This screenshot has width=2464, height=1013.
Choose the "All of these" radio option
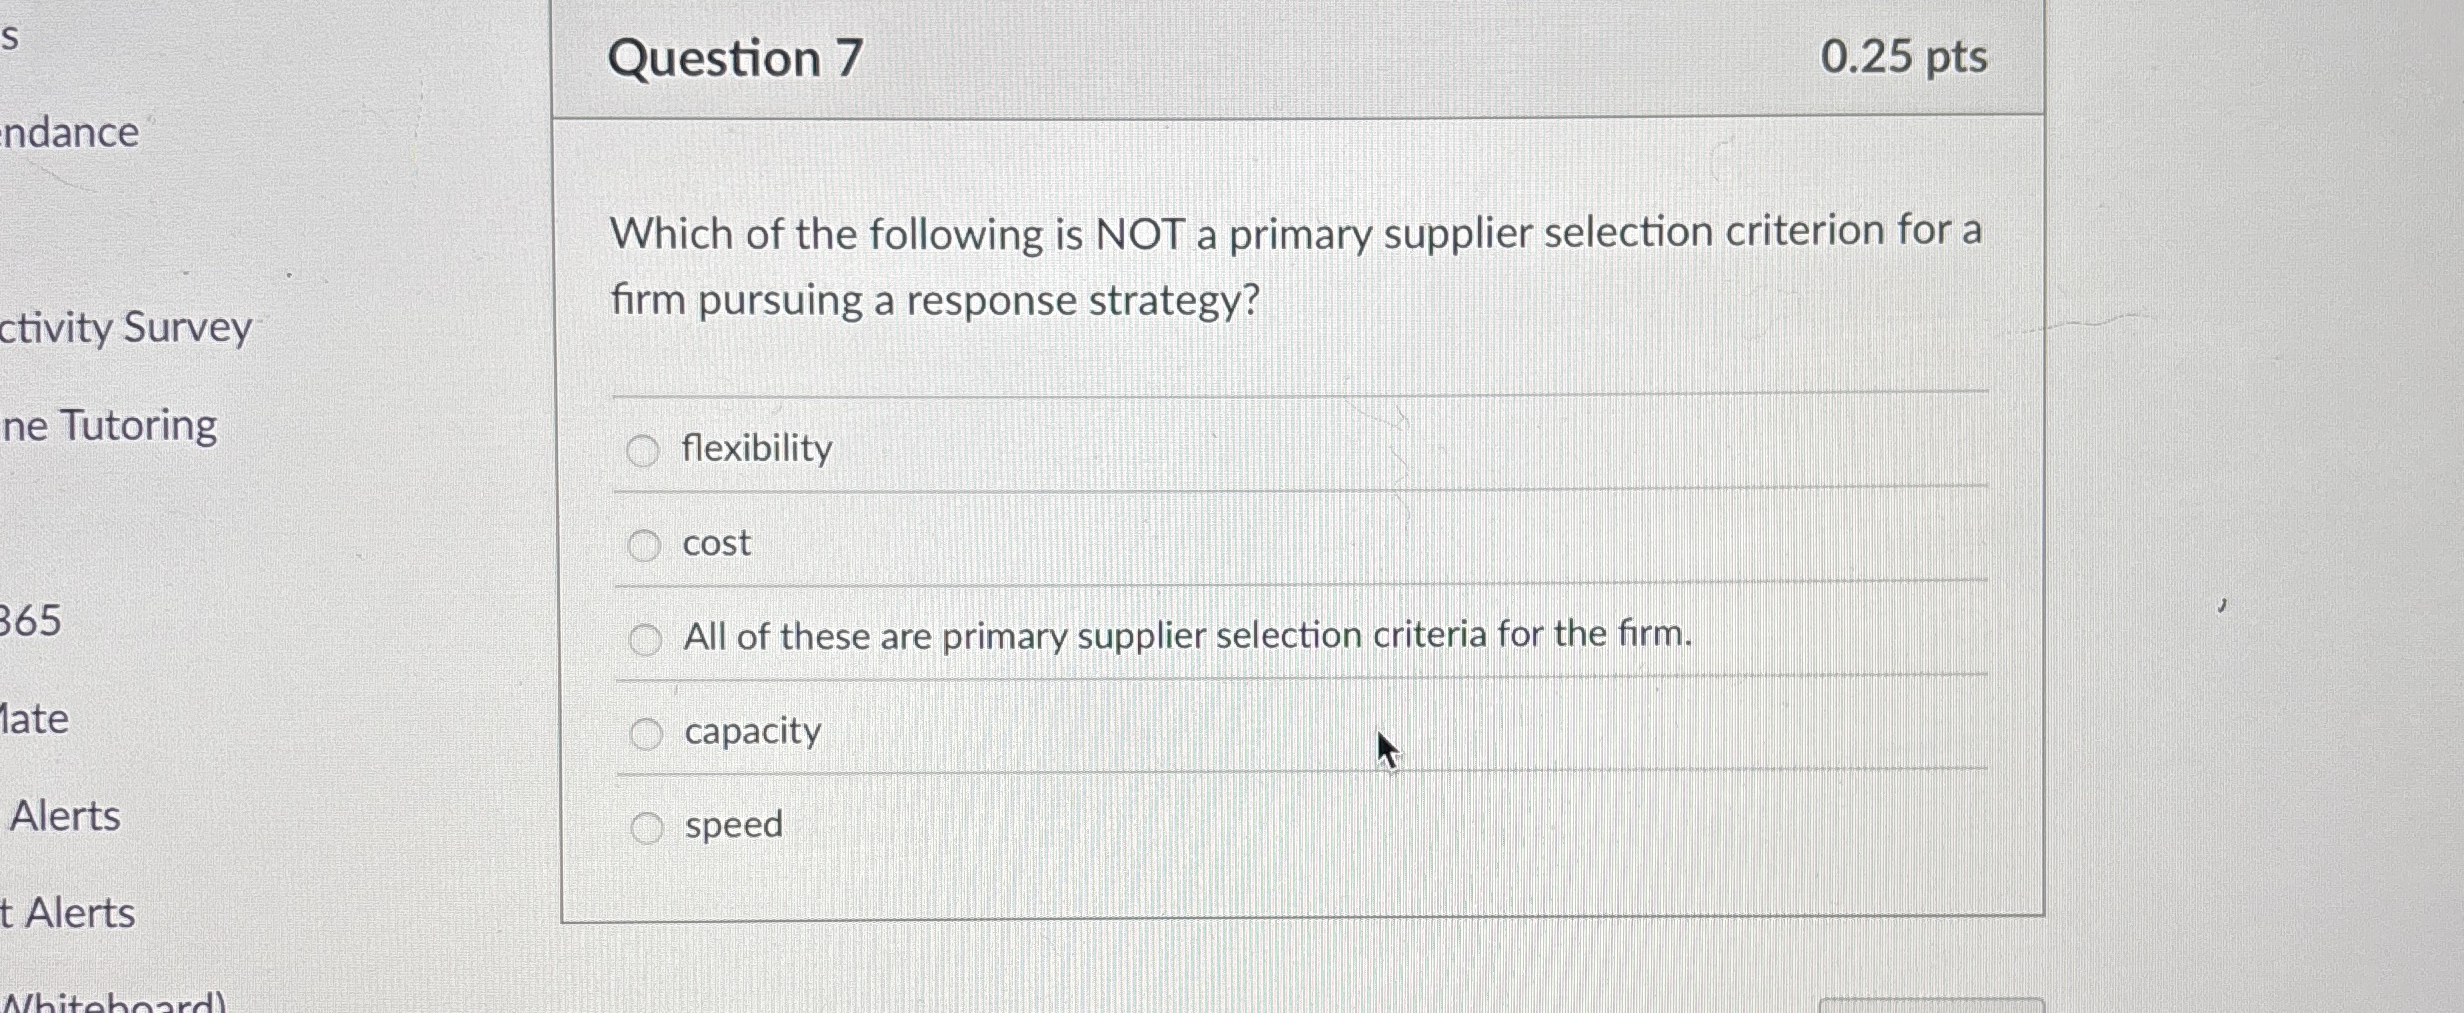tap(645, 639)
